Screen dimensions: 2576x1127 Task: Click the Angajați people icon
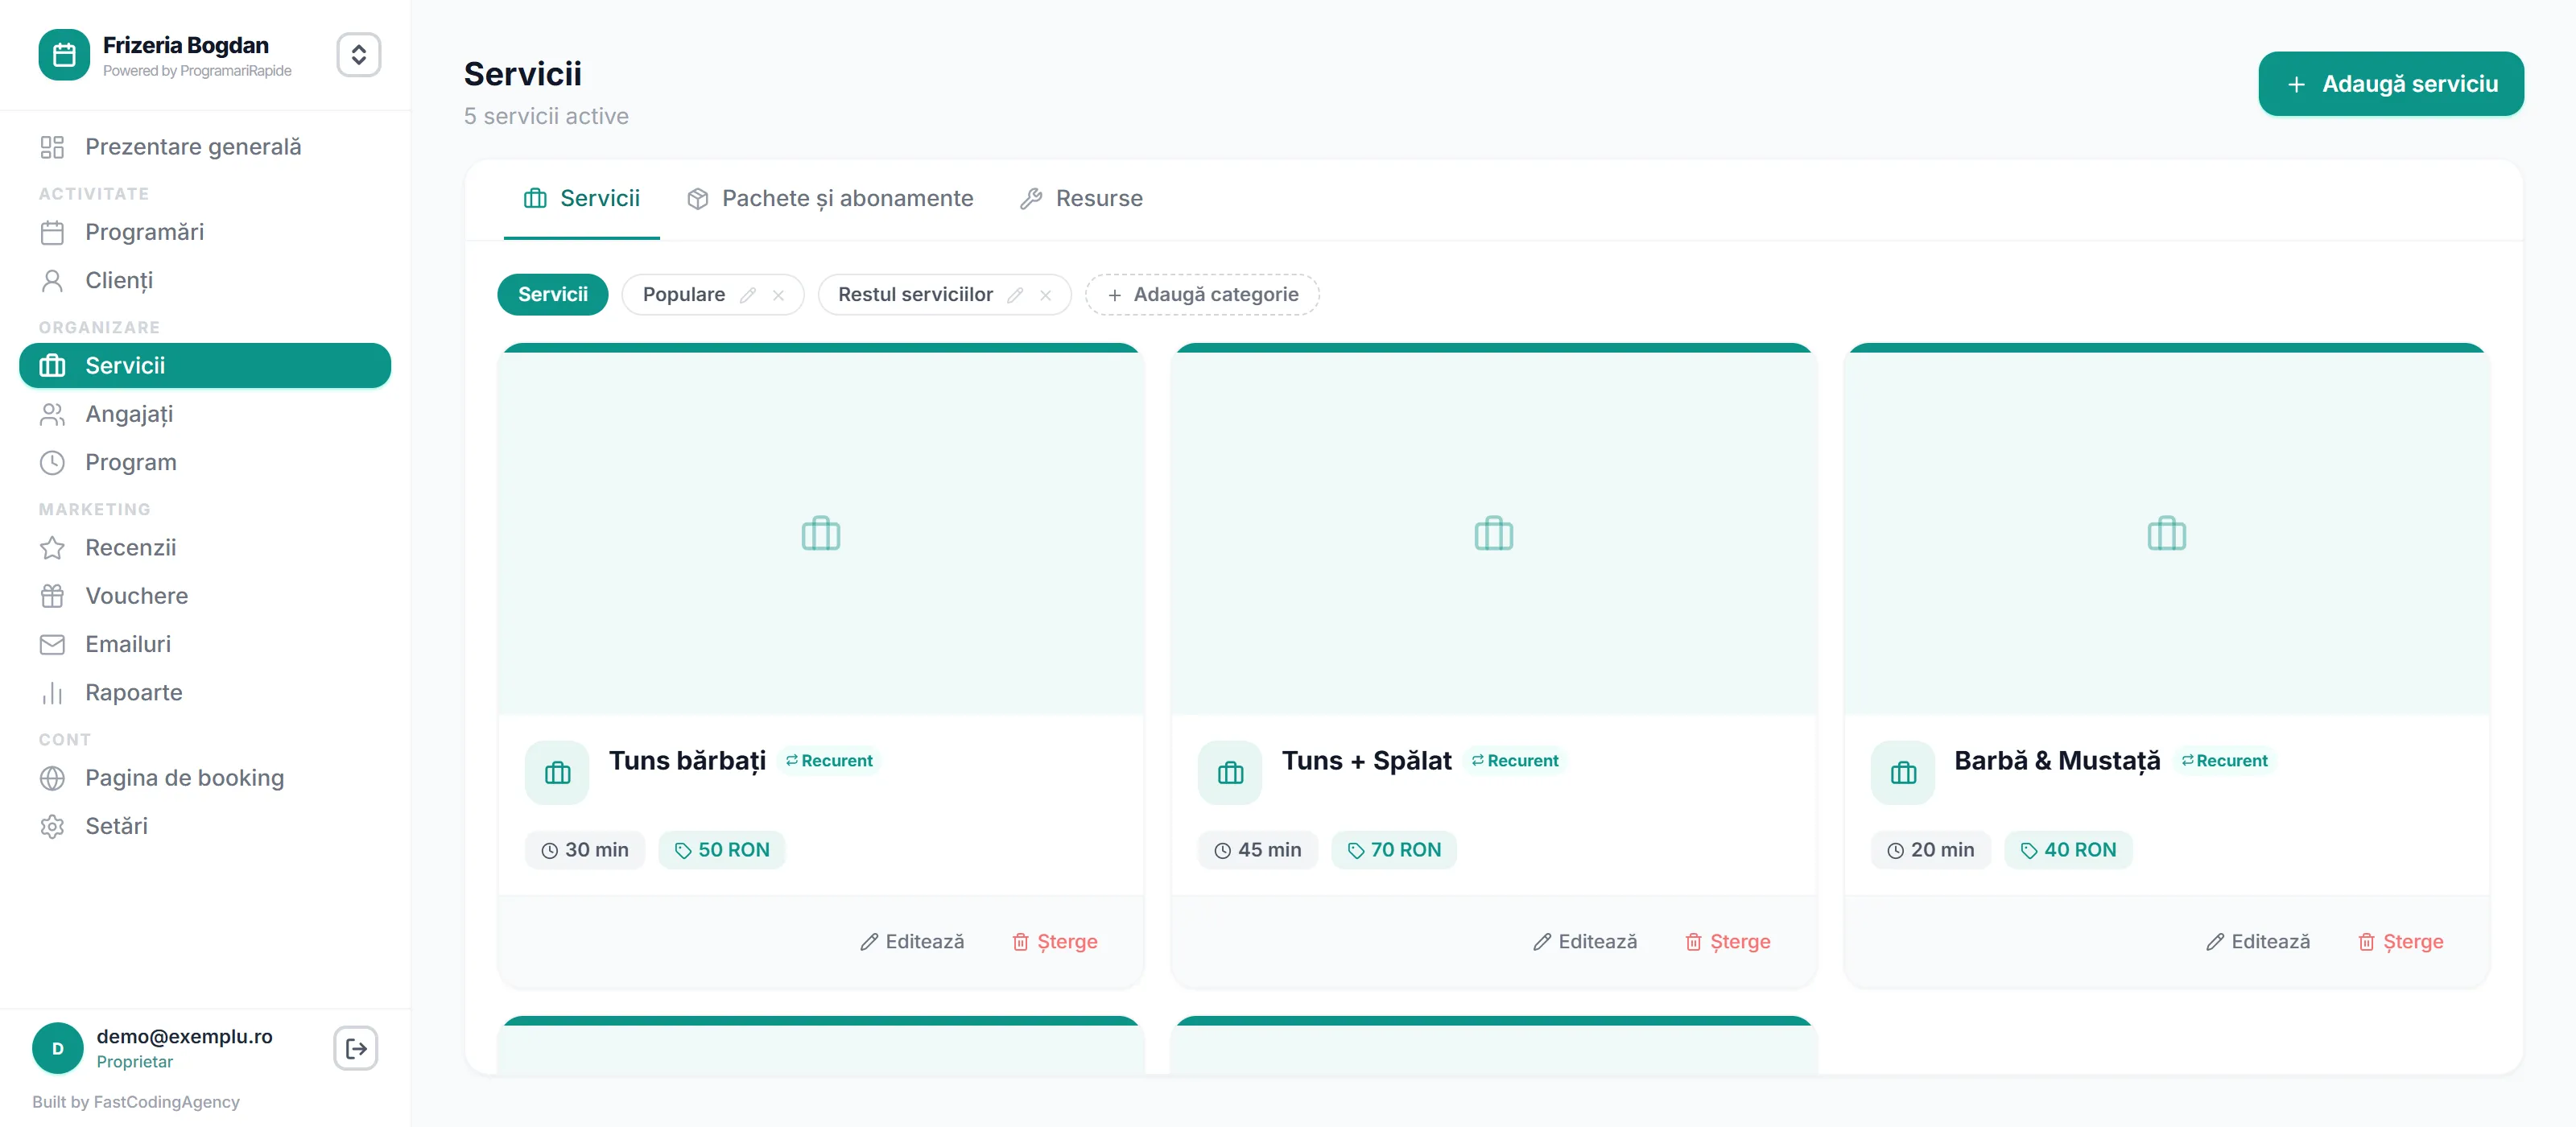pos(52,414)
